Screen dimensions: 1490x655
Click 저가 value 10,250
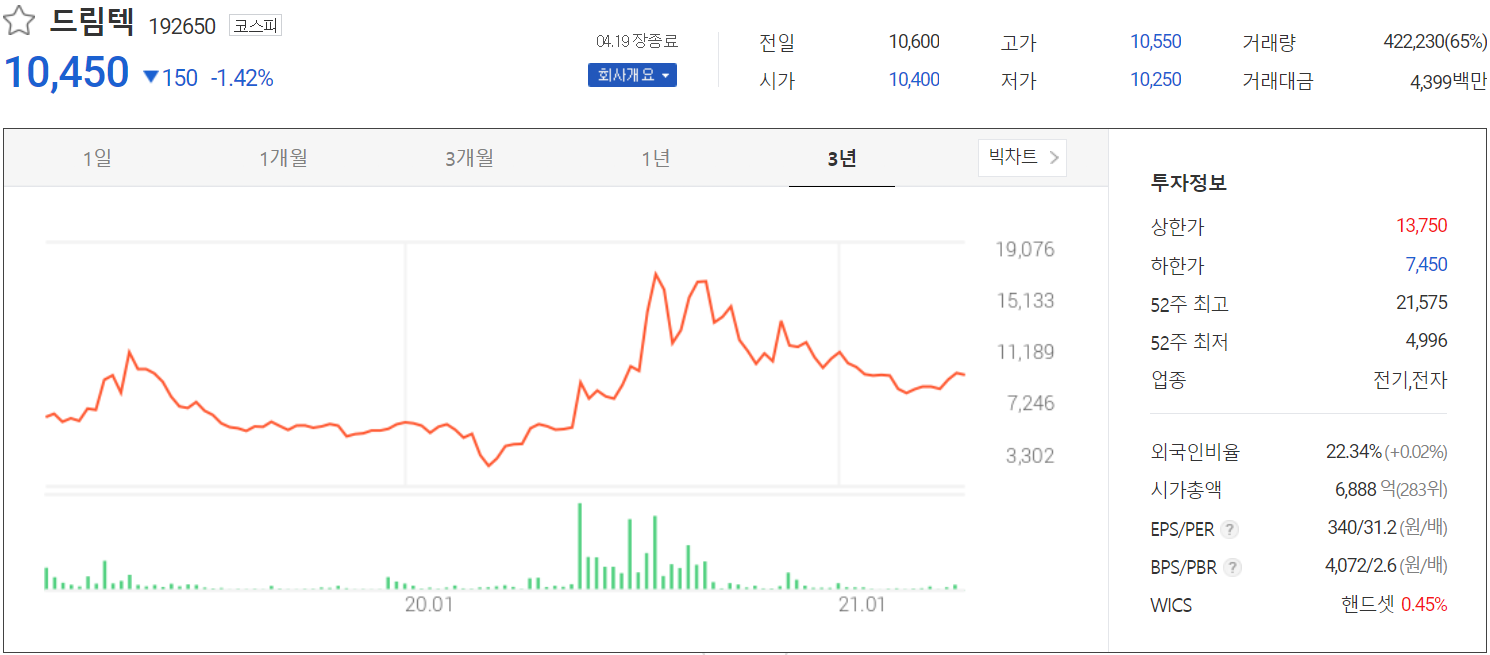pyautogui.click(x=1156, y=80)
